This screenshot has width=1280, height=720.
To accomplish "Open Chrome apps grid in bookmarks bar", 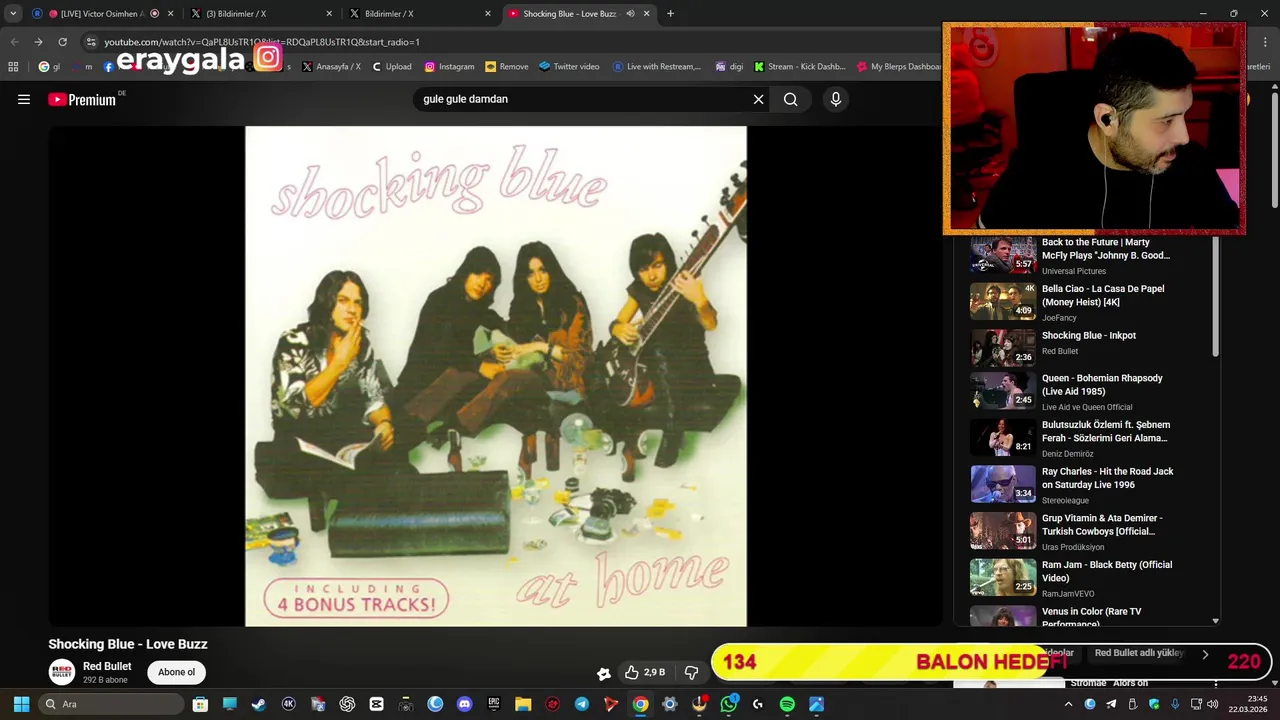I will click(x=13, y=67).
